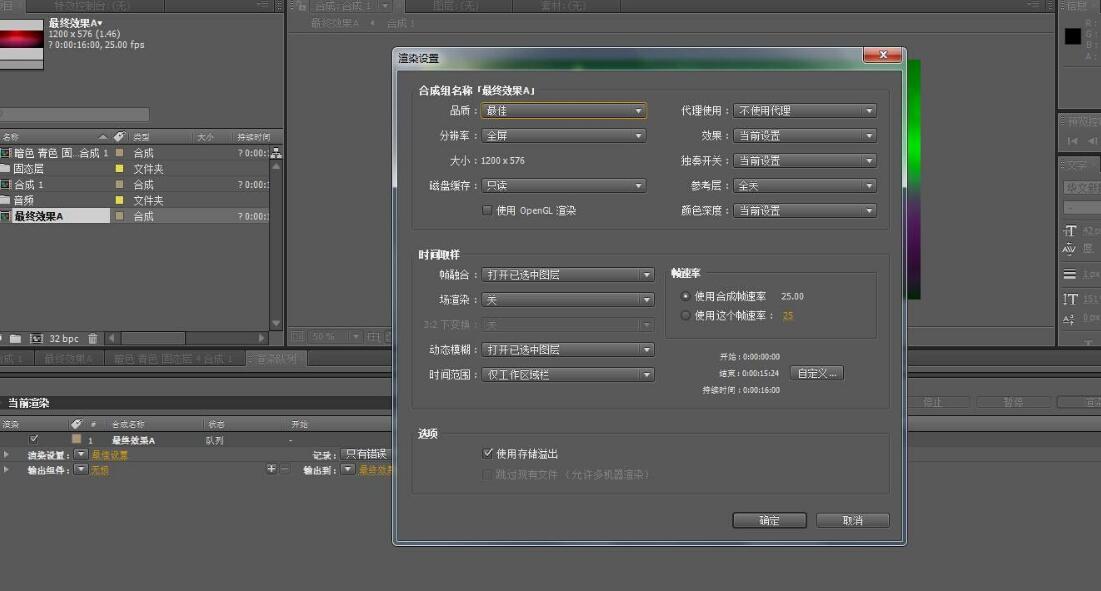Click the plus icon to add output module
1101x591 pixels.
point(271,469)
